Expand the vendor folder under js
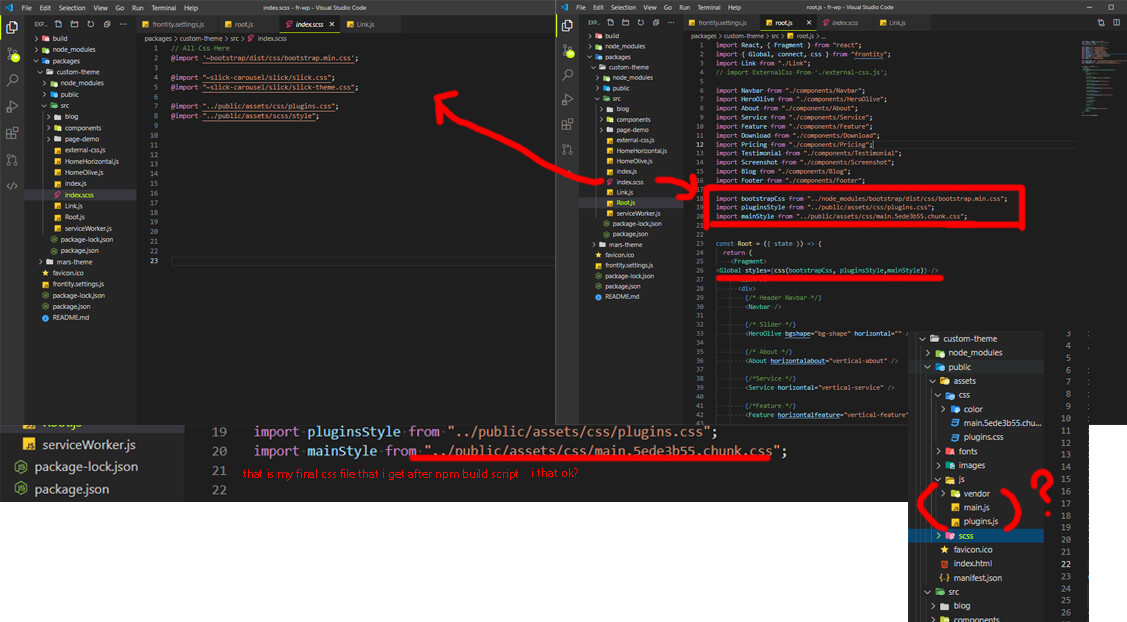1127x622 pixels. click(976, 493)
